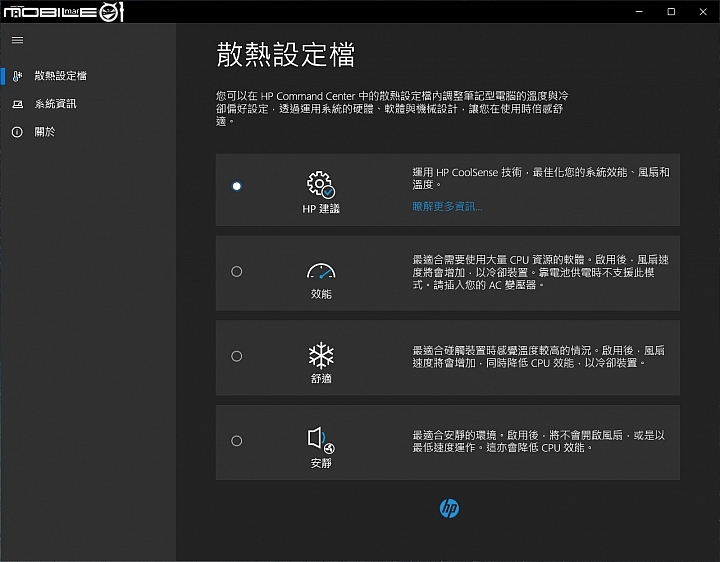Follow the 瞭解更多資訊... link
This screenshot has height=562, width=720.
tap(447, 207)
